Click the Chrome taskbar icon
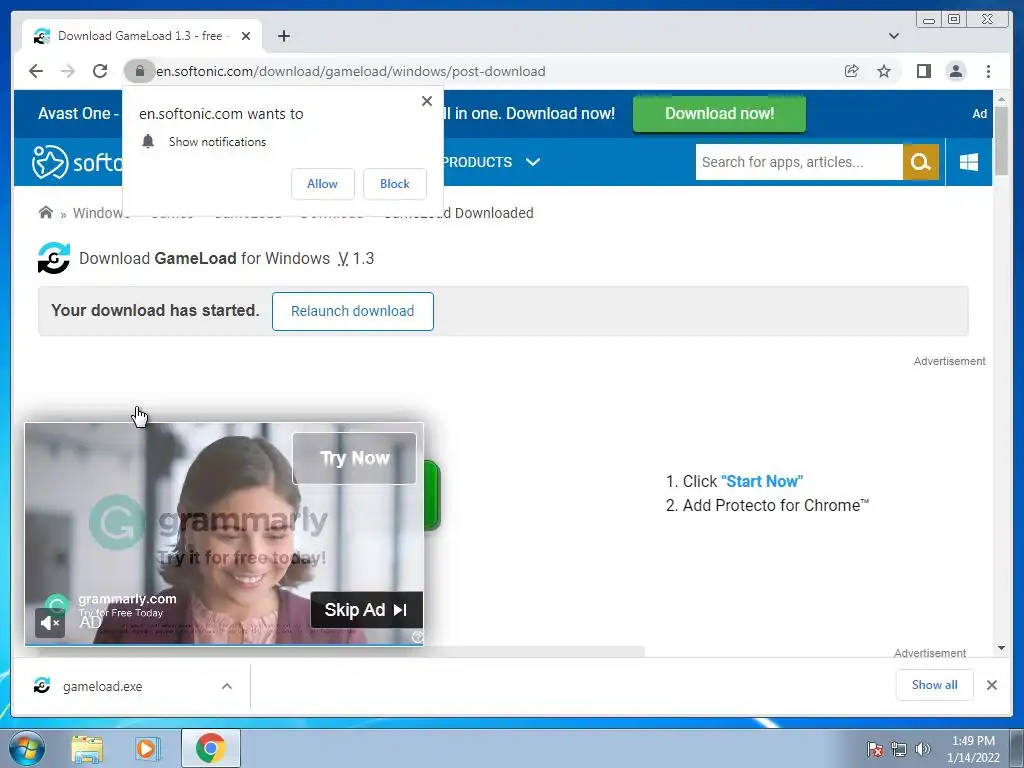This screenshot has height=768, width=1024. (x=210, y=748)
